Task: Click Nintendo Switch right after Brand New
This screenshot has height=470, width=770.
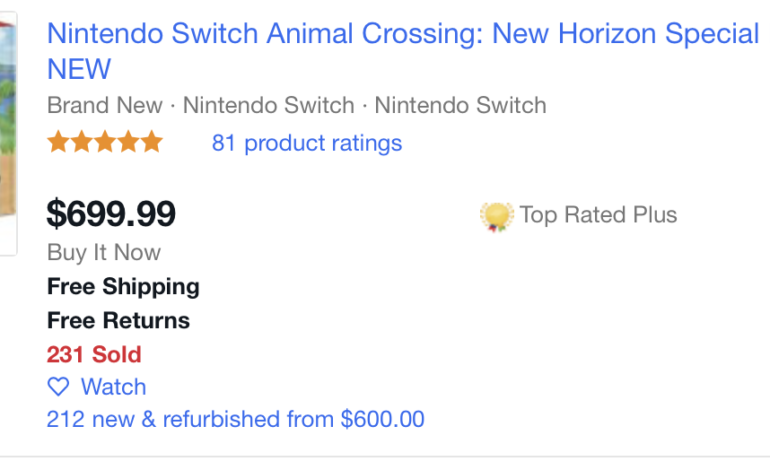Action: (x=268, y=105)
